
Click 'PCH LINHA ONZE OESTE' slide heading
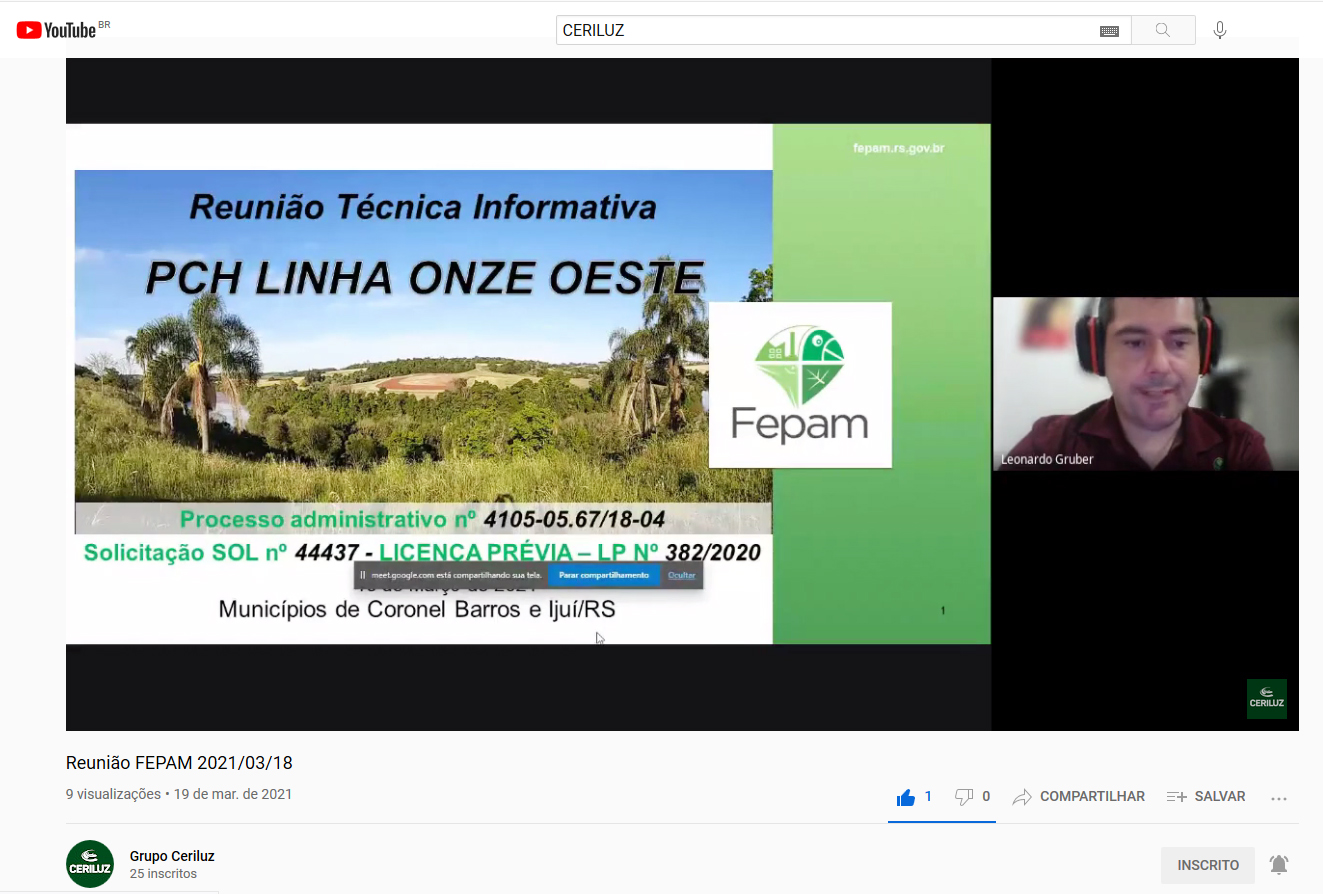[x=425, y=278]
